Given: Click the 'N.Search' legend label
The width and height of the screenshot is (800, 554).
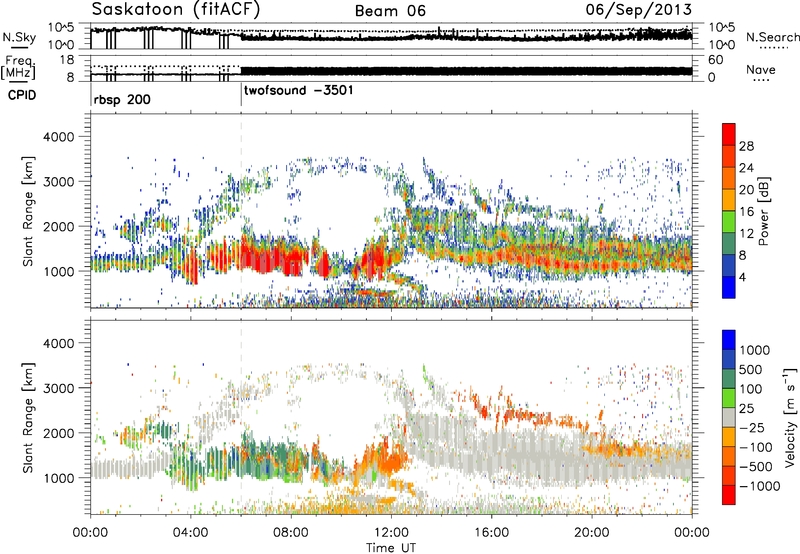Looking at the screenshot, I should [x=772, y=37].
